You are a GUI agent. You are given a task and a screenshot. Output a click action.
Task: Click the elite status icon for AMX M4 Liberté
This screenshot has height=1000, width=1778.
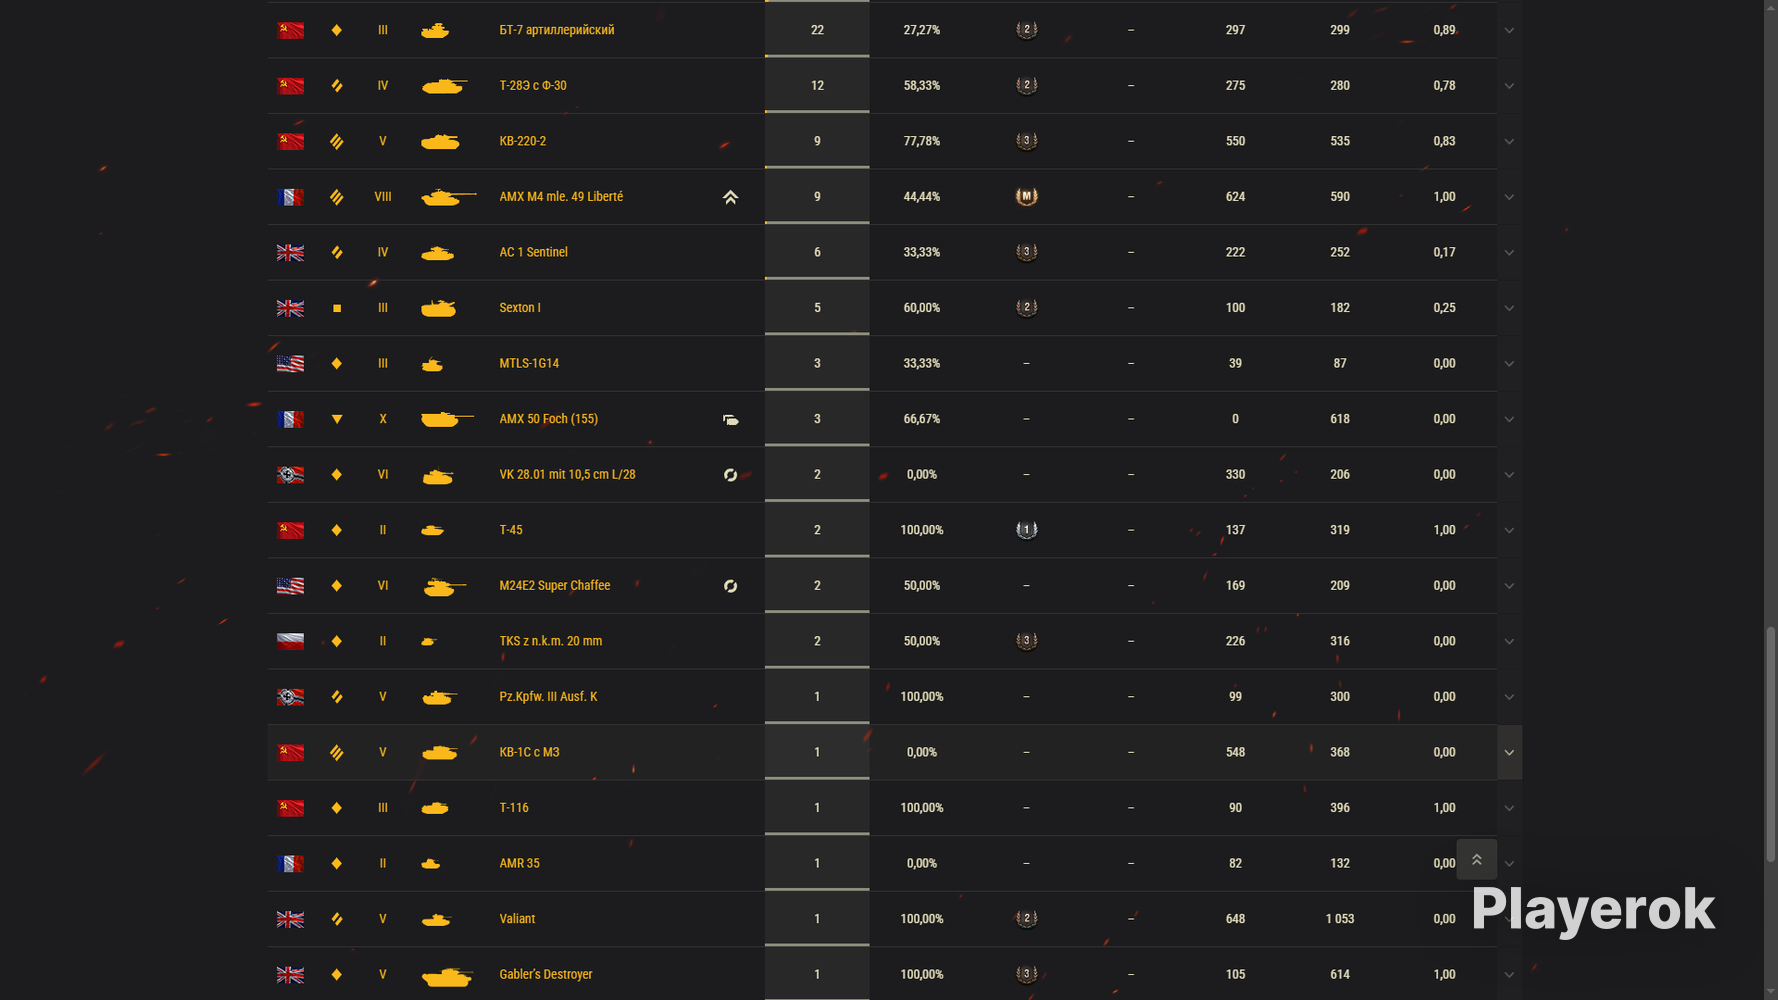[x=730, y=197]
